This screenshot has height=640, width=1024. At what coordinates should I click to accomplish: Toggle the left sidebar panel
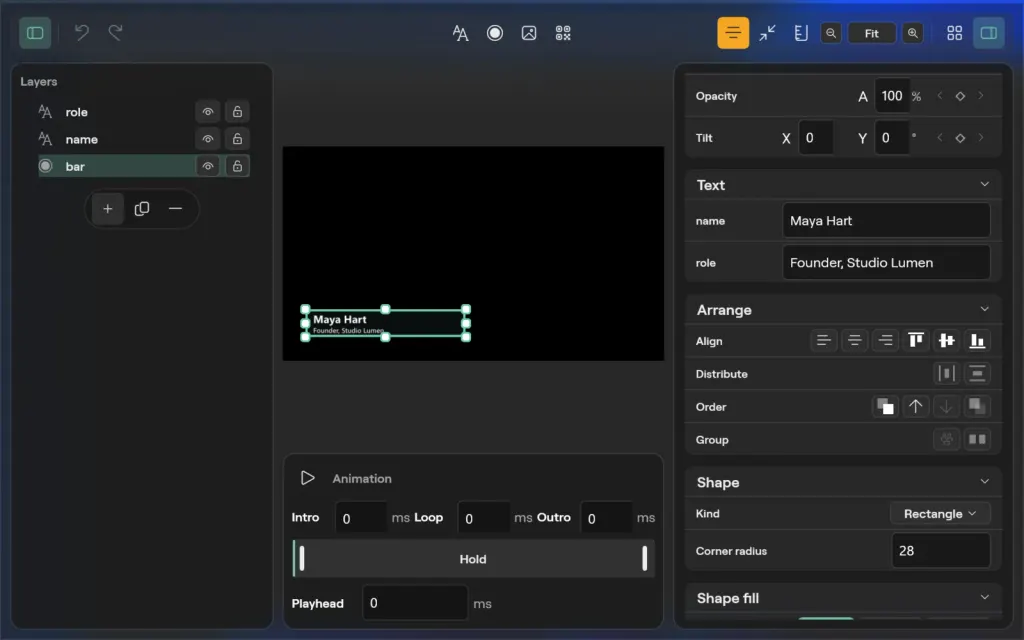35,33
